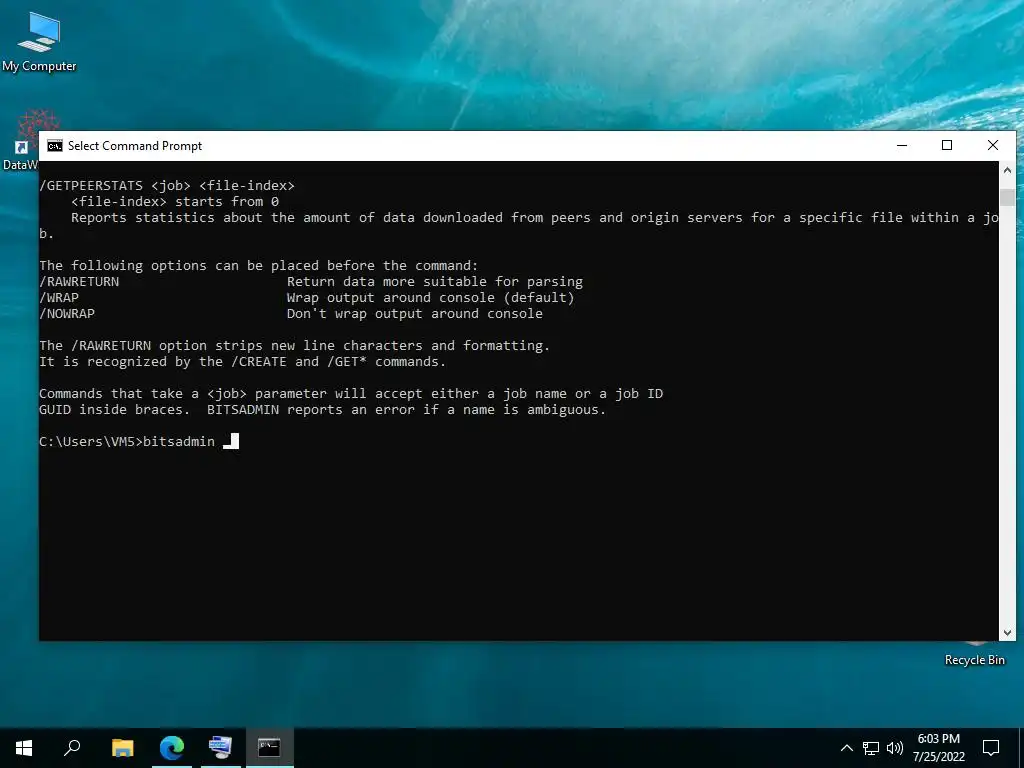This screenshot has width=1024, height=768.
Task: Click the 'Return data more suitable for parsing' text
Action: click(x=434, y=281)
